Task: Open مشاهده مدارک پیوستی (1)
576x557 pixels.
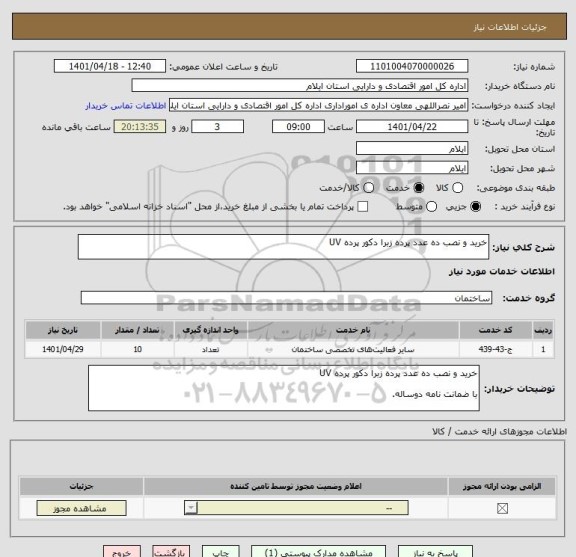Action: (318, 552)
